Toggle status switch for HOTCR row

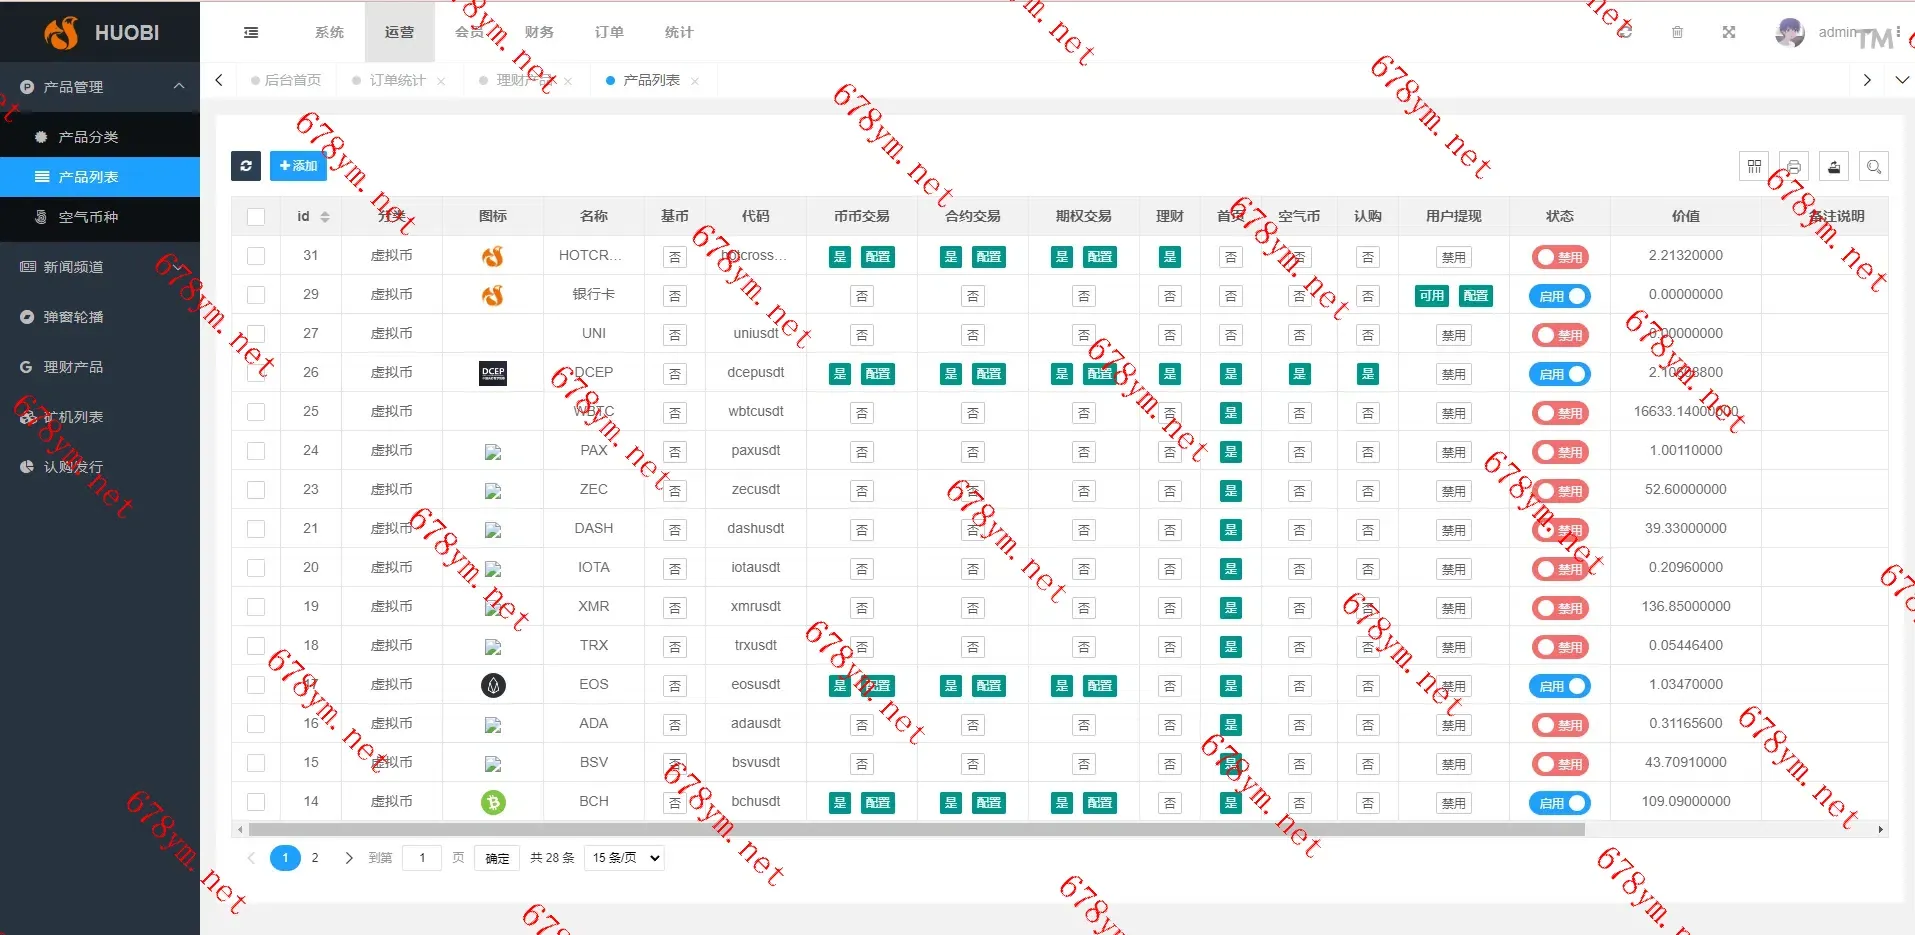point(1559,257)
